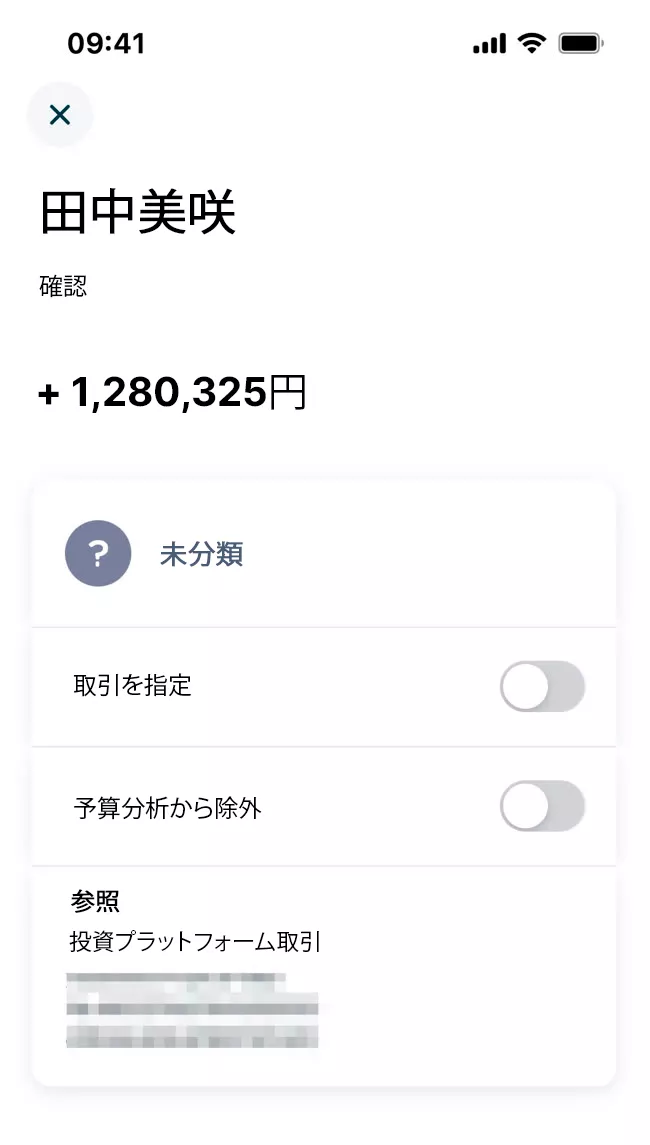Tap the 09:41 clock in status bar
650x1145 pixels.
pos(106,43)
